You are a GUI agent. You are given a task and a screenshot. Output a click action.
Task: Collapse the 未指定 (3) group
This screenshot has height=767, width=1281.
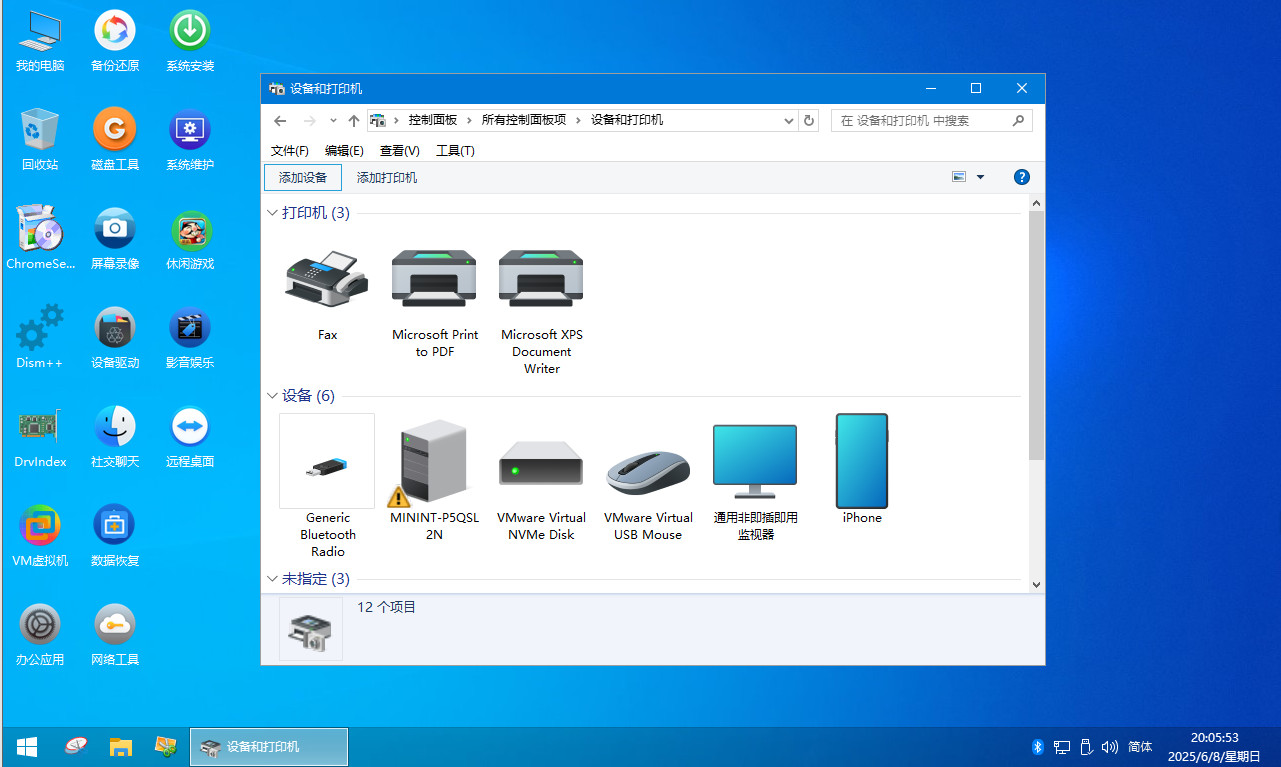tap(272, 579)
